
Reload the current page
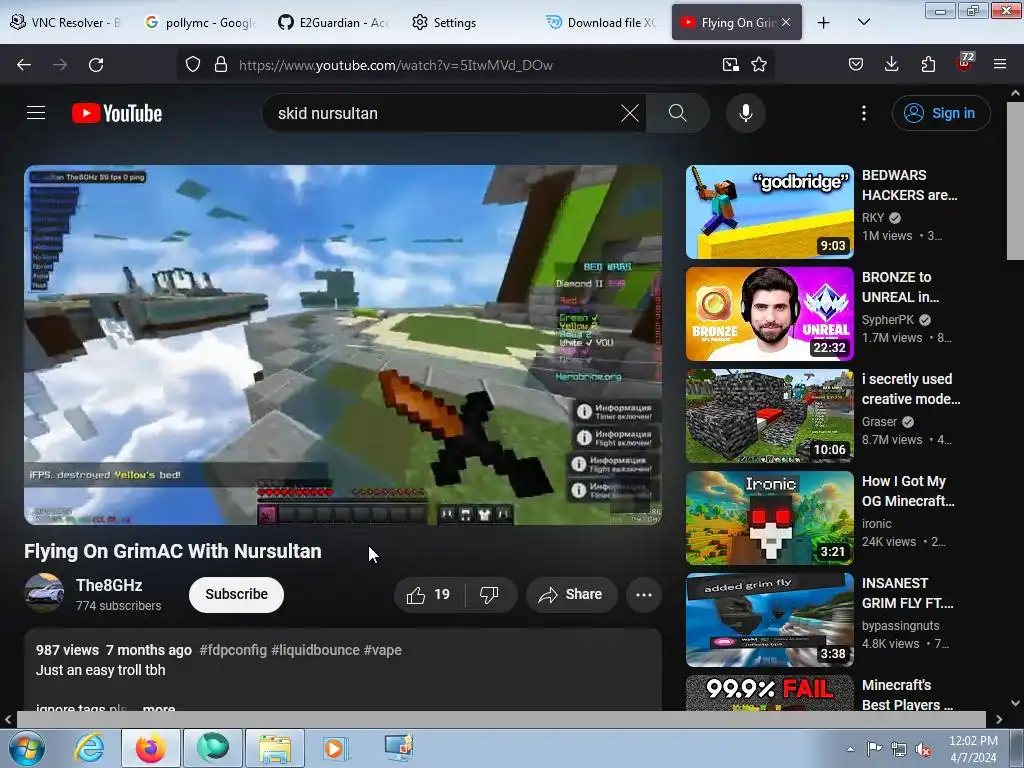tap(96, 65)
